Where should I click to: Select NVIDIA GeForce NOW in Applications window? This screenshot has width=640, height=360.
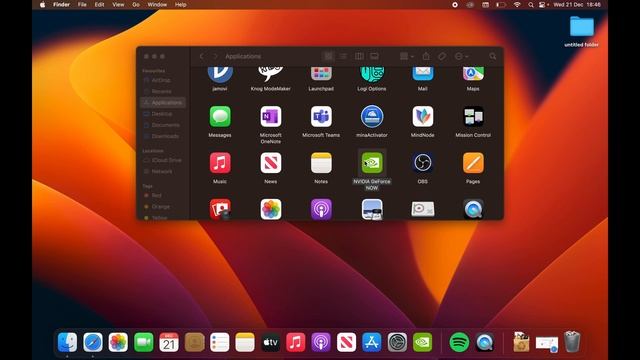[x=372, y=163]
